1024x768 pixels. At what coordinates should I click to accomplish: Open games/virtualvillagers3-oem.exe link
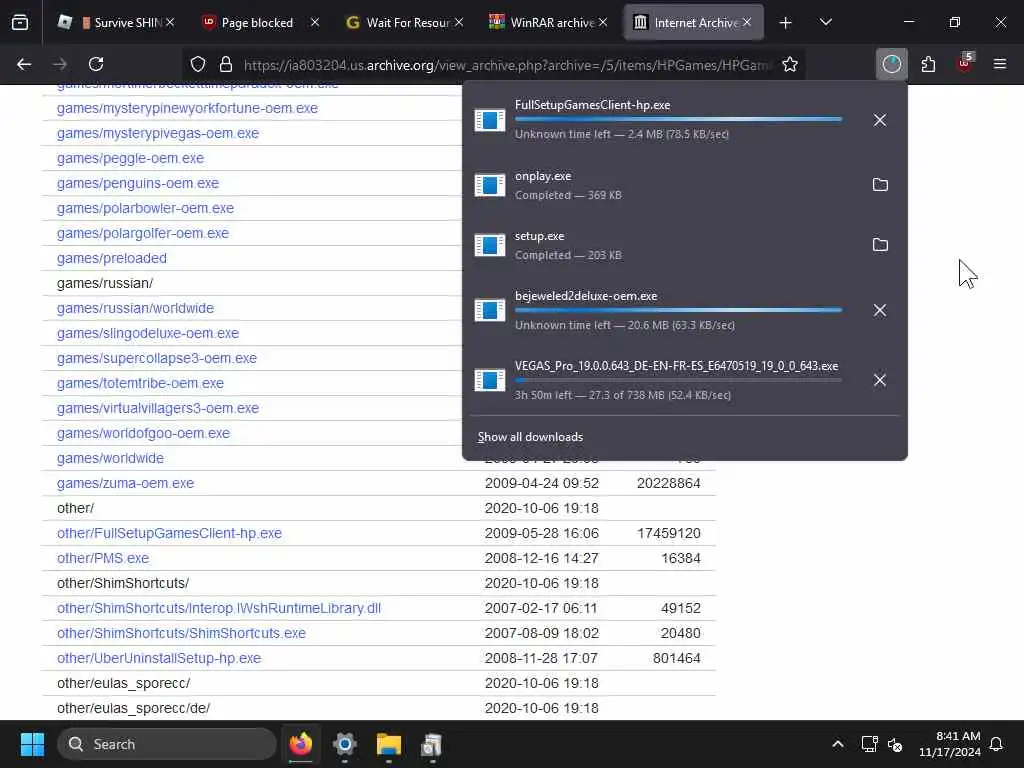tap(157, 408)
